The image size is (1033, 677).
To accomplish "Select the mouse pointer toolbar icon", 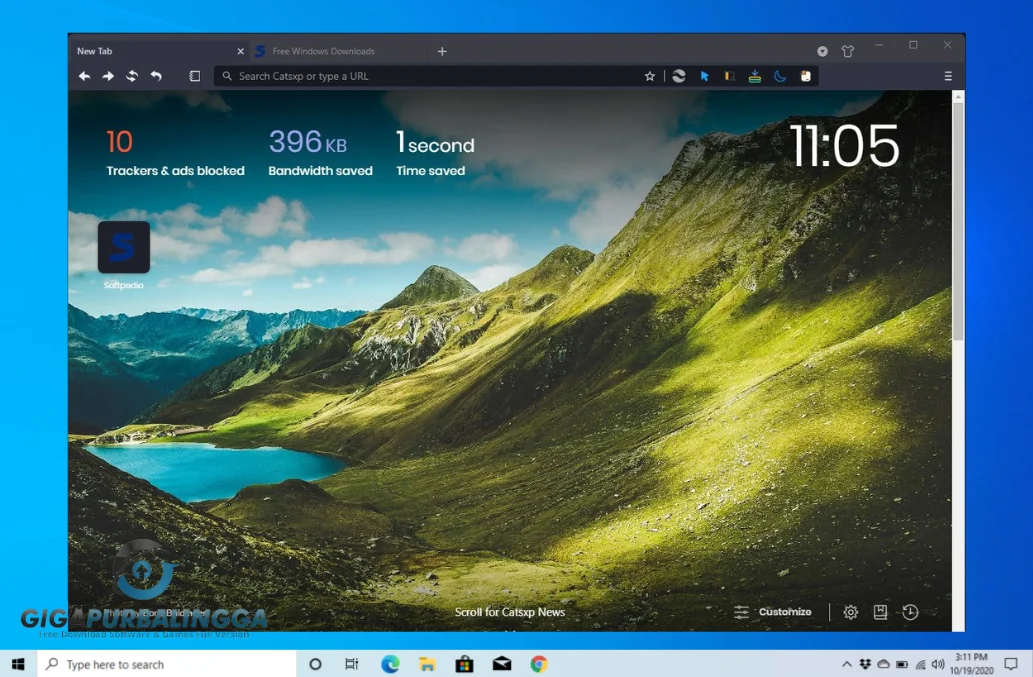I will [x=705, y=76].
